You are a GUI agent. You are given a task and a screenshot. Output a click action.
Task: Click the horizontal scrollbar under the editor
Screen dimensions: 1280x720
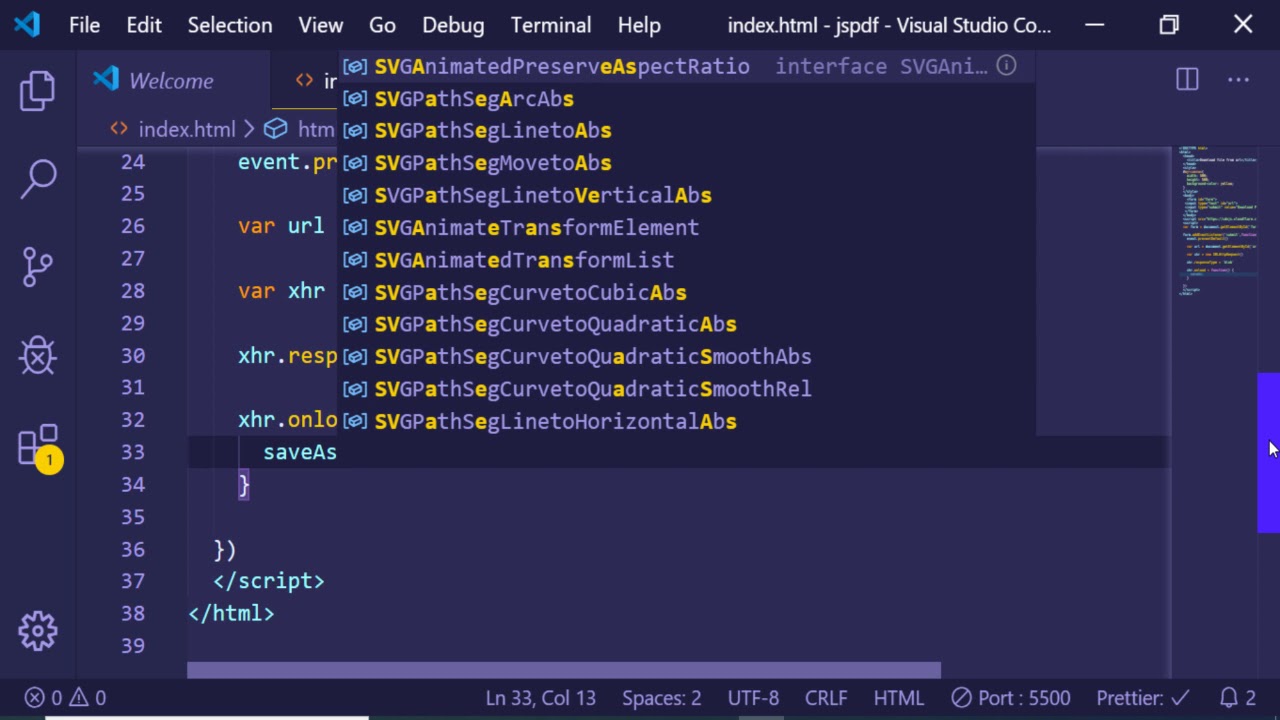point(564,670)
